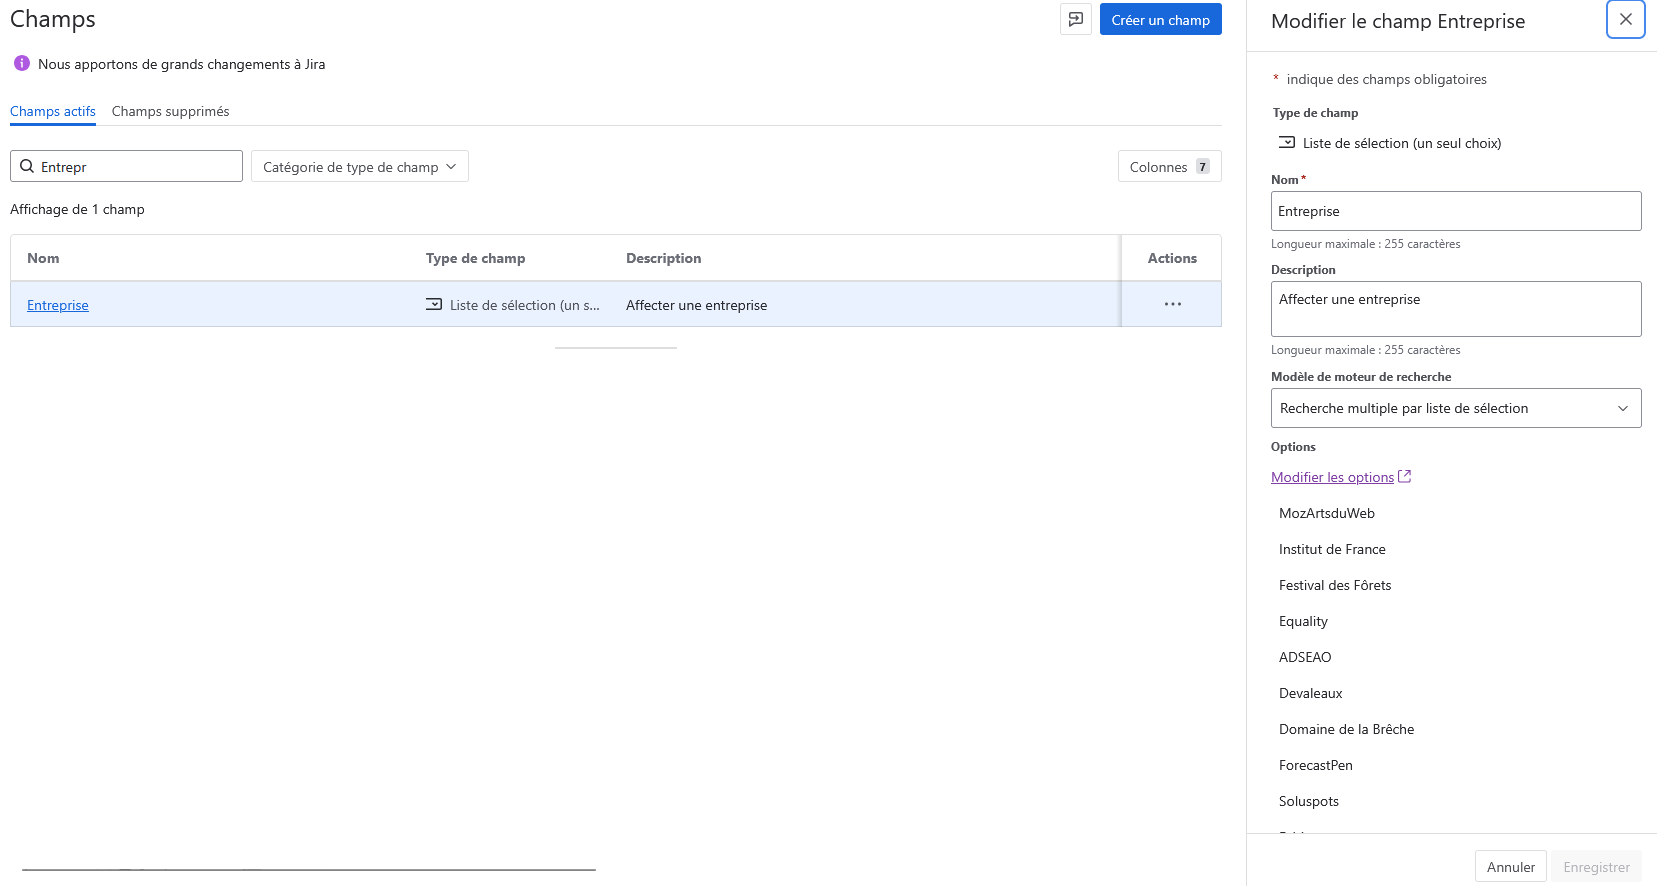The width and height of the screenshot is (1657, 886).
Task: Click the purple info icon near announcement
Action: click(21, 64)
